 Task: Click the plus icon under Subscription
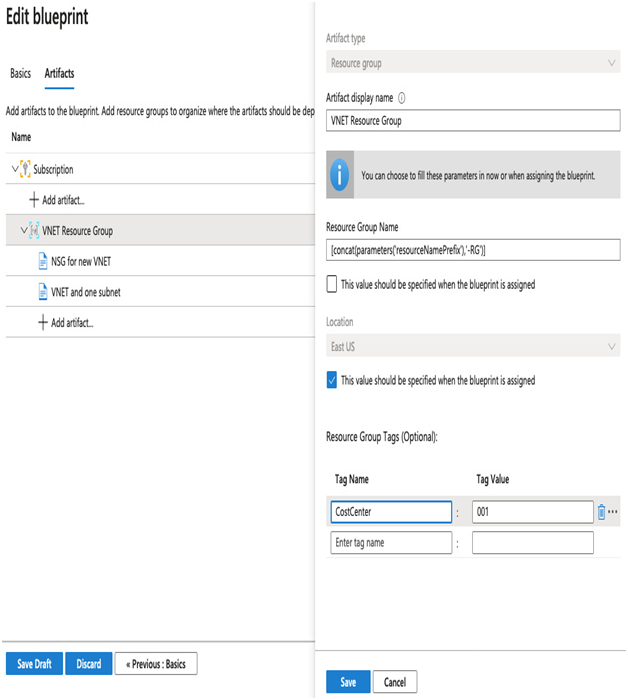click(34, 200)
